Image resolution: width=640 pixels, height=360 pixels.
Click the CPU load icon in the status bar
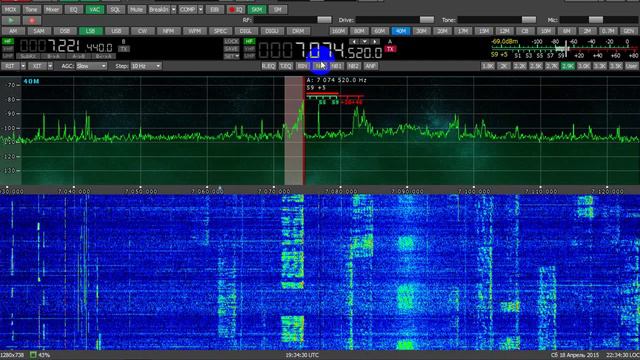33,355
